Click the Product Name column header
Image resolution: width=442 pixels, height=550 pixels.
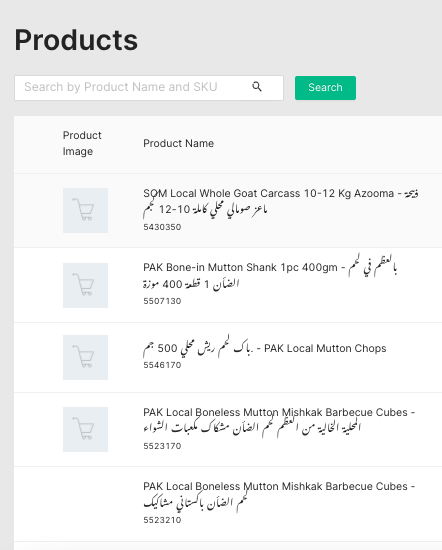[179, 143]
